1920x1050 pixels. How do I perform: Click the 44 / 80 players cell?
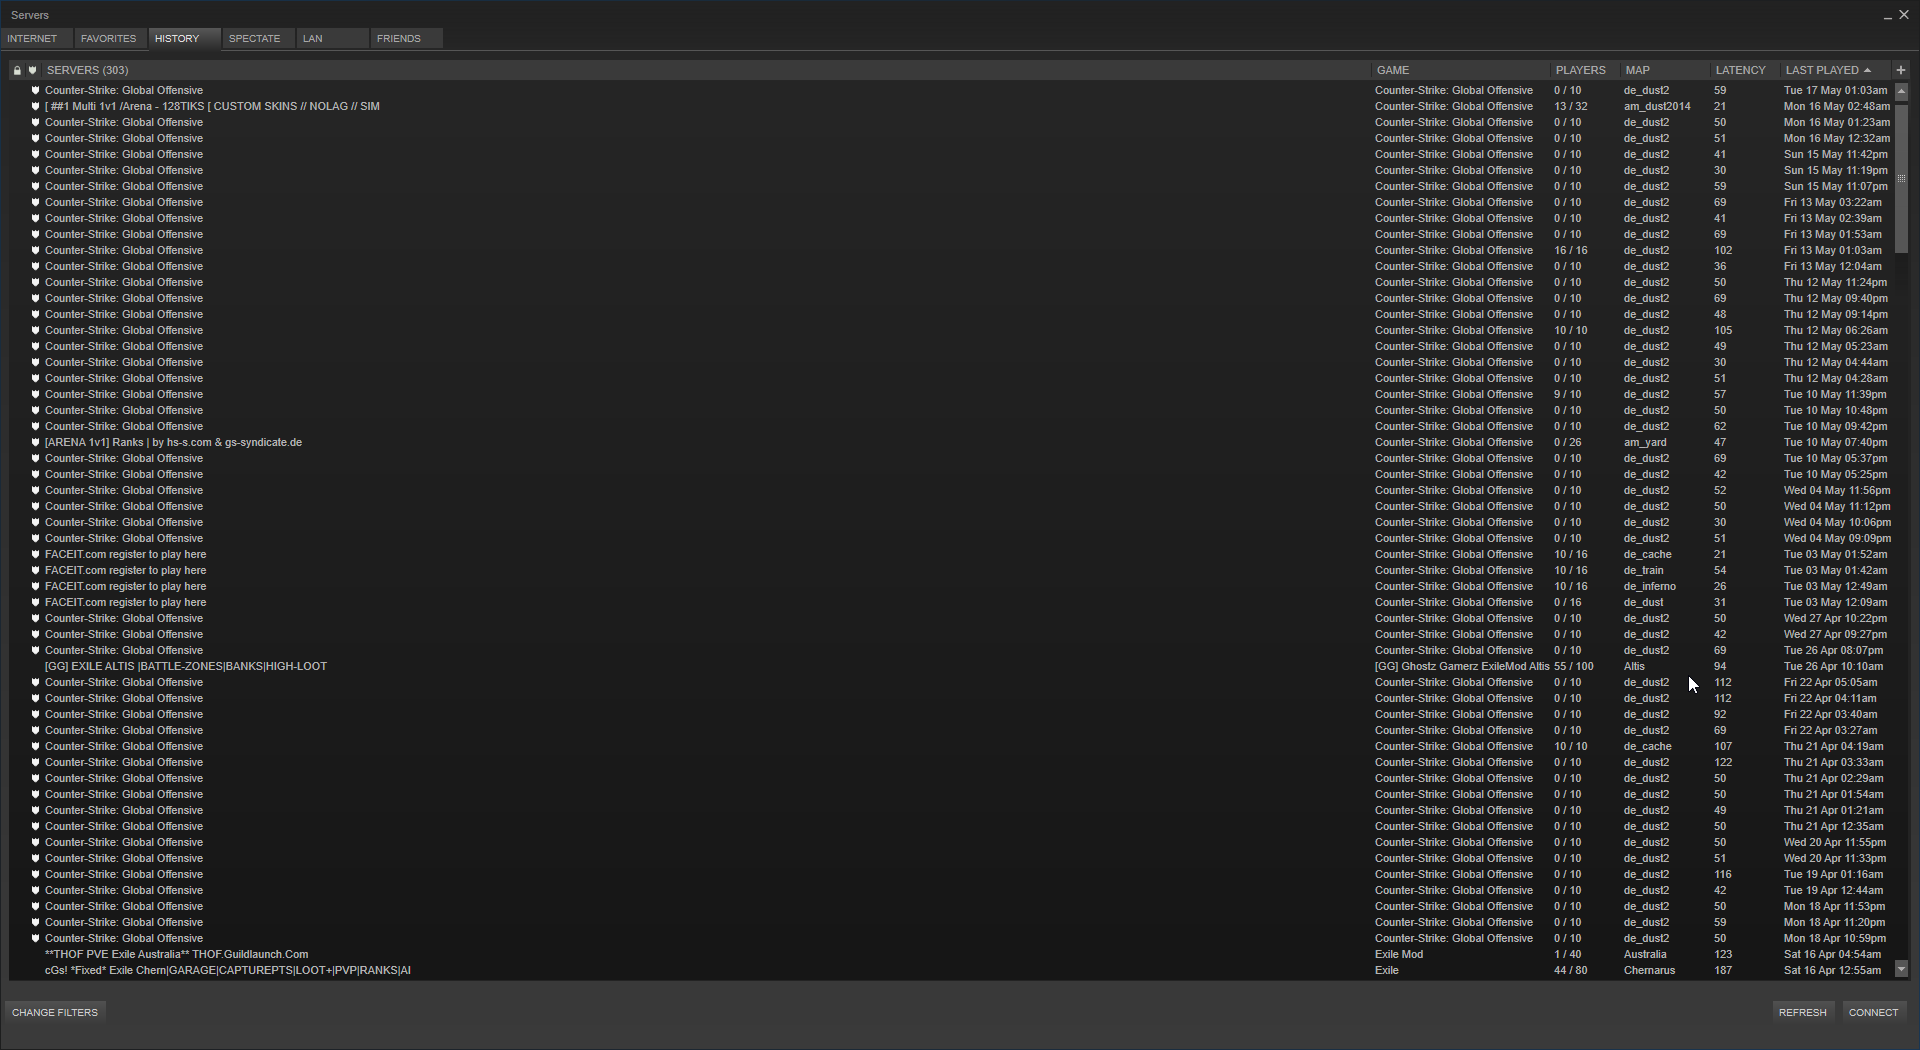point(1570,970)
